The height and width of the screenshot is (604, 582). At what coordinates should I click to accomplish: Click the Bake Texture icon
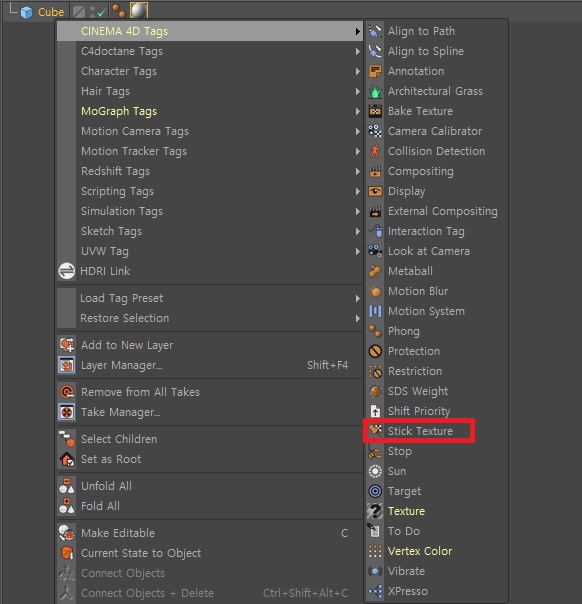click(375, 111)
